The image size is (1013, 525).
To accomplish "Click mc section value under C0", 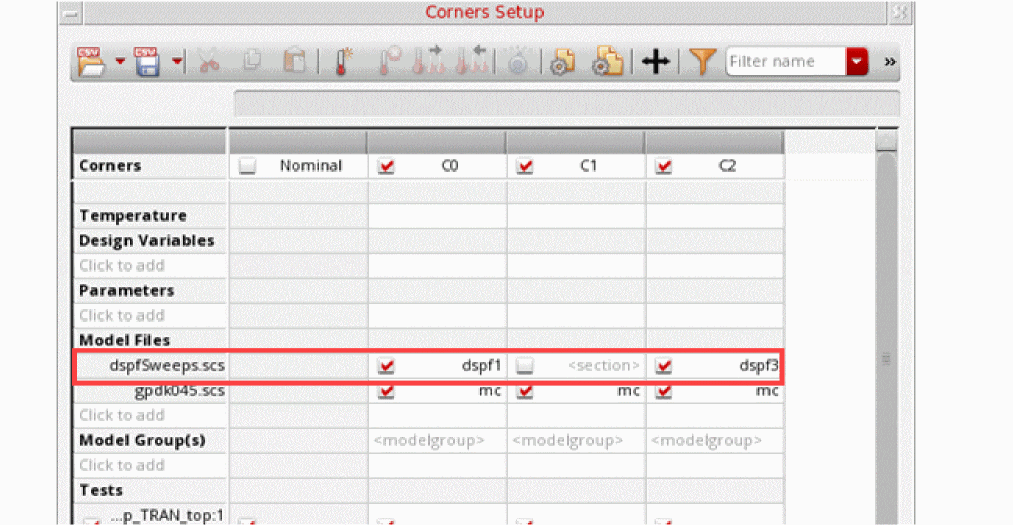I will 490,391.
